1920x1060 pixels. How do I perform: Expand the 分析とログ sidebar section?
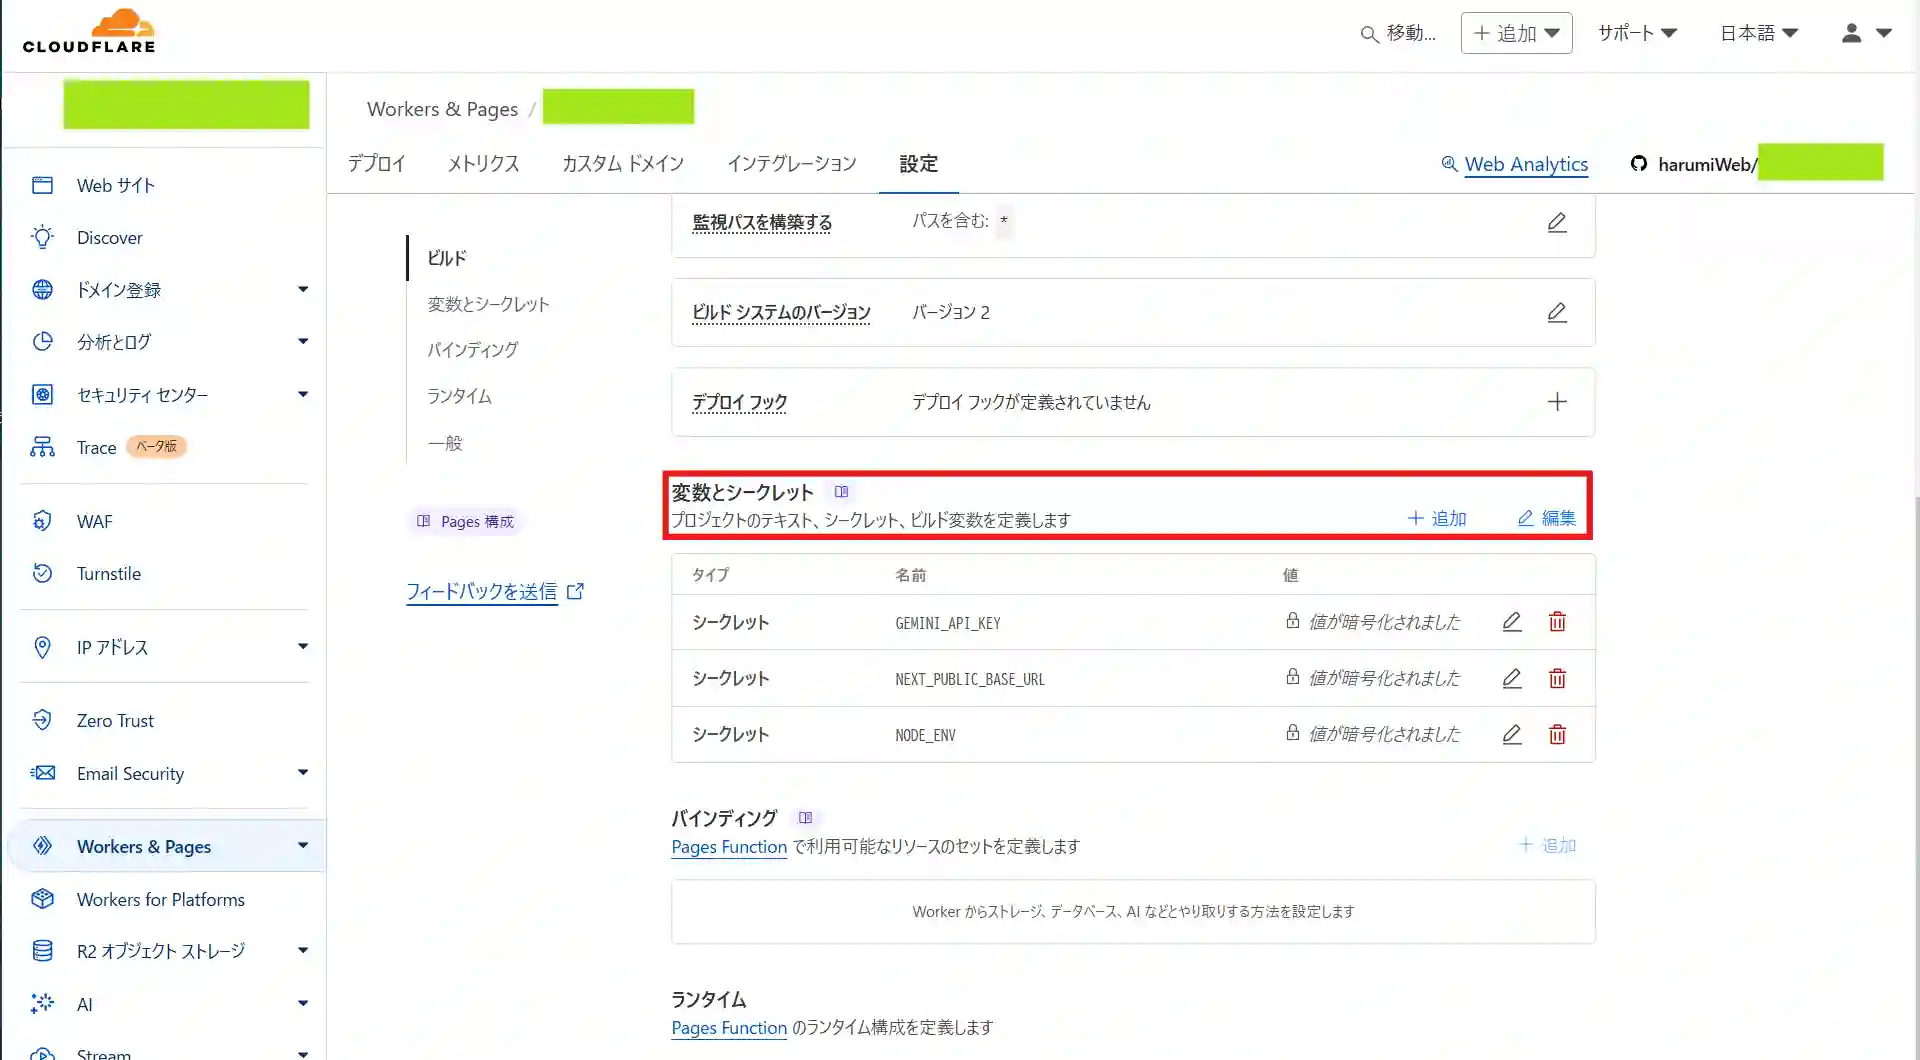tap(303, 341)
